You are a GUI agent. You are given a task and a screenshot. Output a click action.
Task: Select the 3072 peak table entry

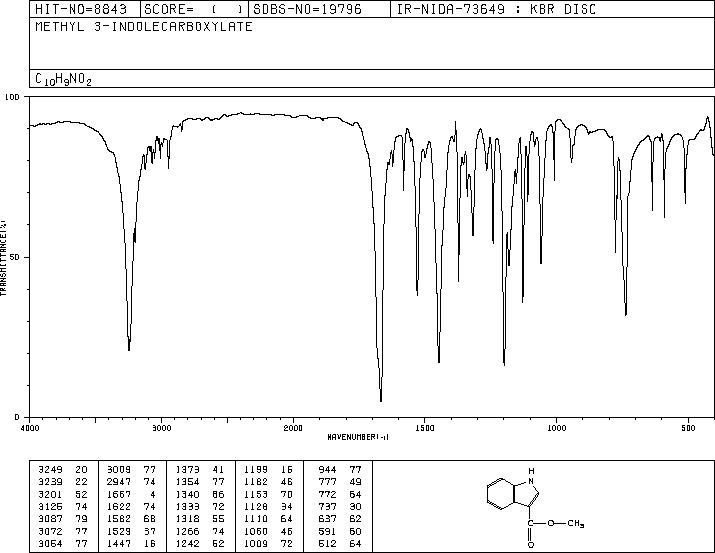[63, 532]
